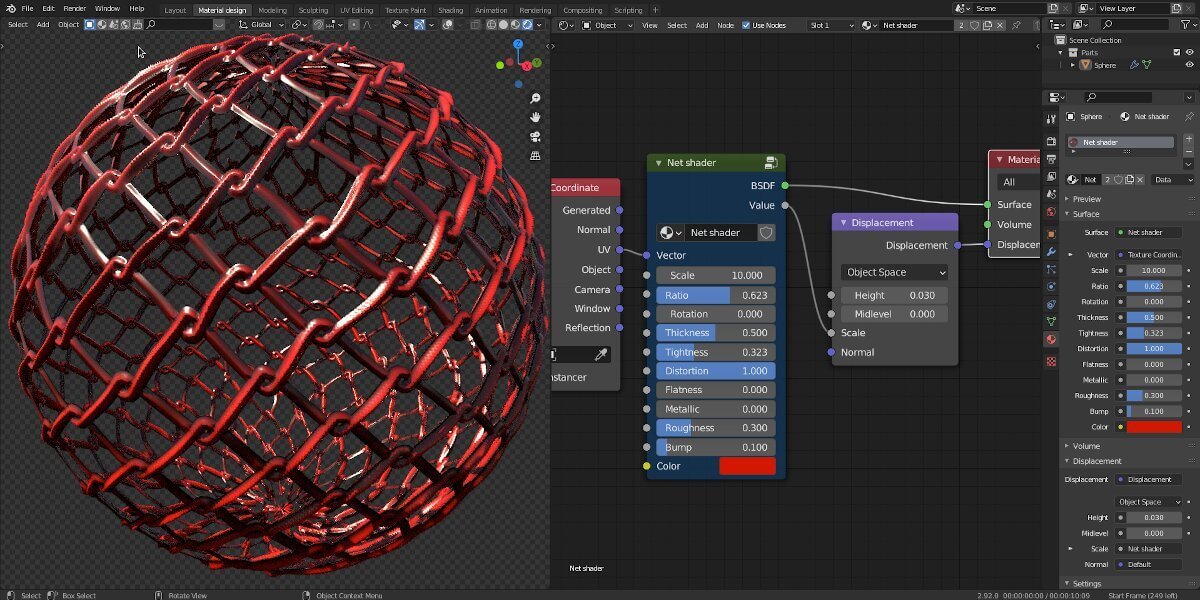This screenshot has height=600, width=1200.
Task: Open the Node menu in the shader editor
Action: coord(728,25)
